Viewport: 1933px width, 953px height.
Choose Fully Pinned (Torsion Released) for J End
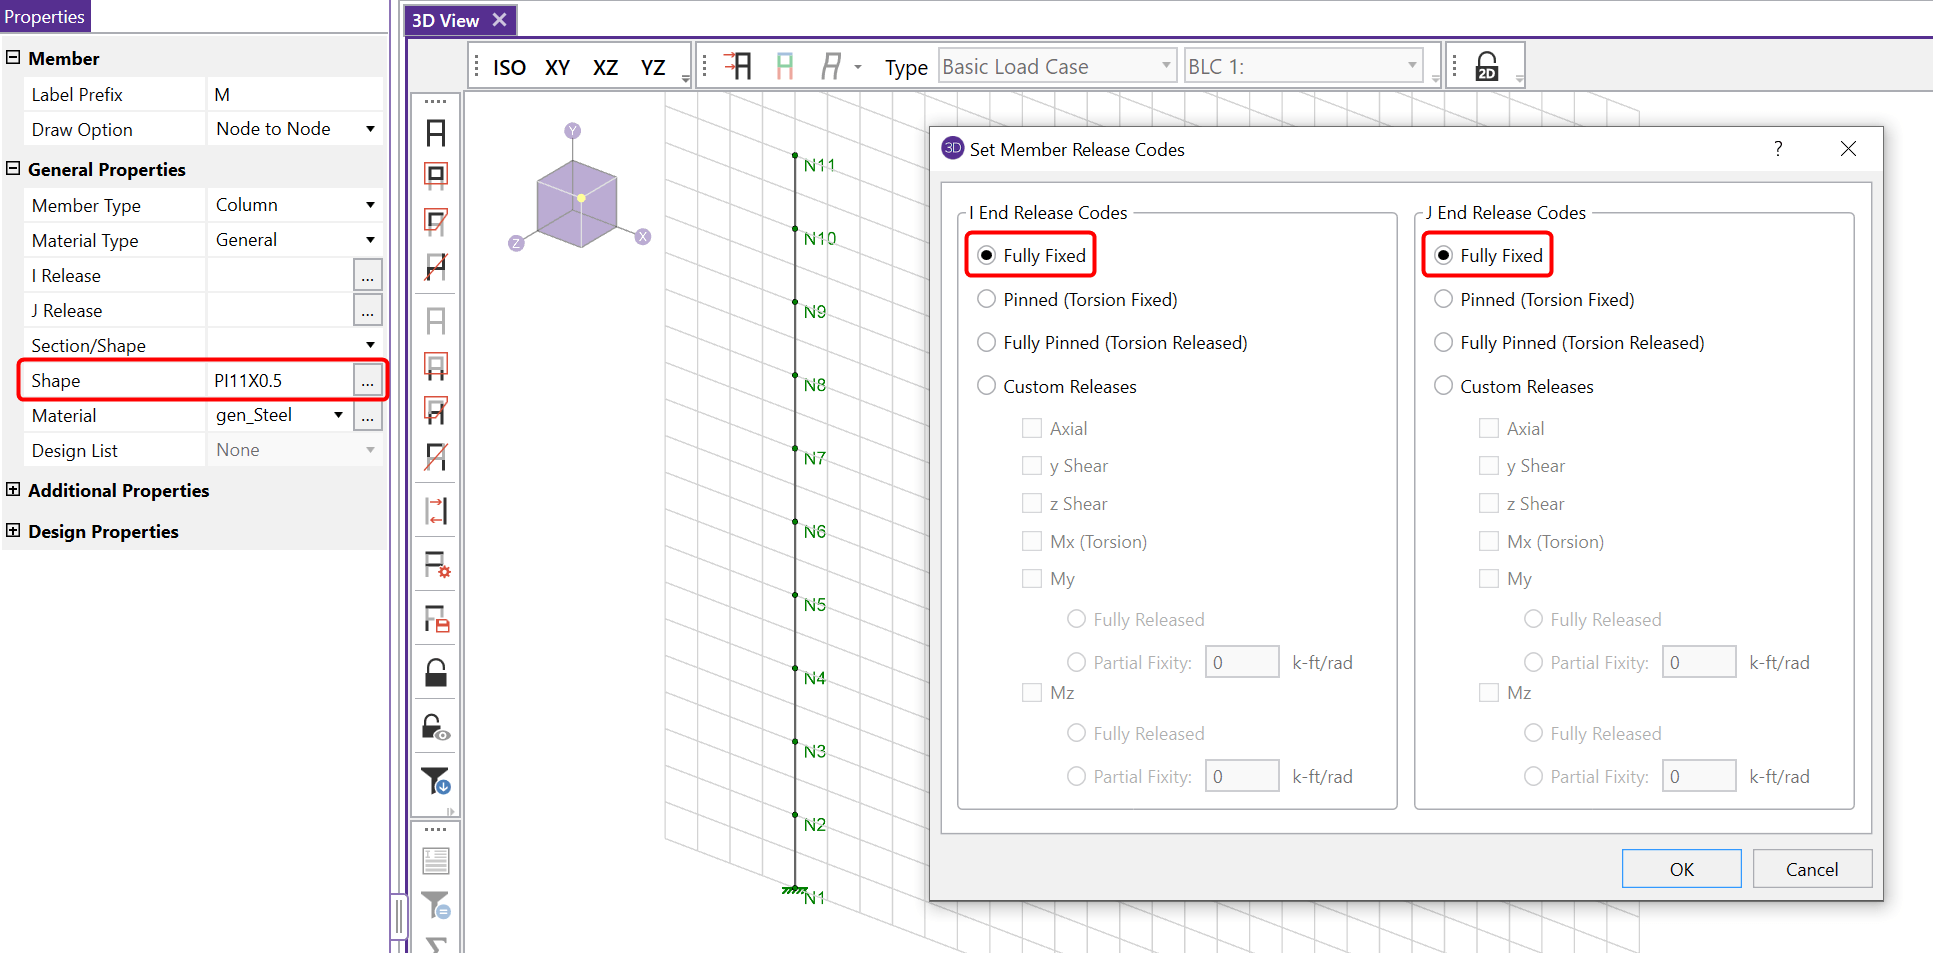[1443, 343]
